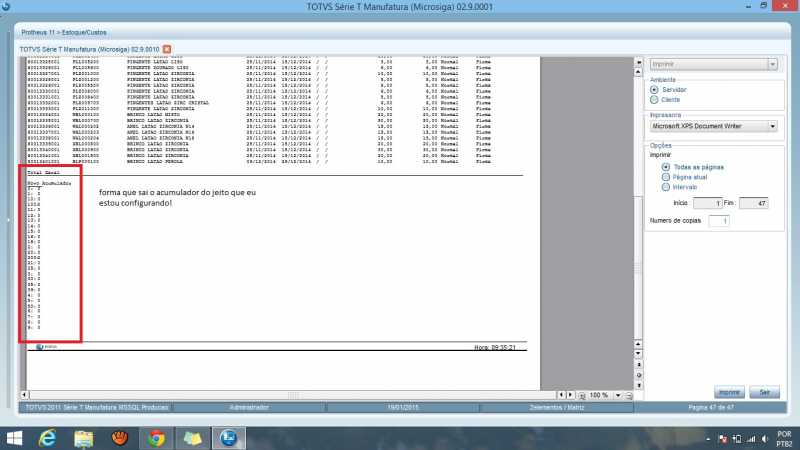Open the Windows Start button
The height and width of the screenshot is (450, 800).
pos(14,438)
